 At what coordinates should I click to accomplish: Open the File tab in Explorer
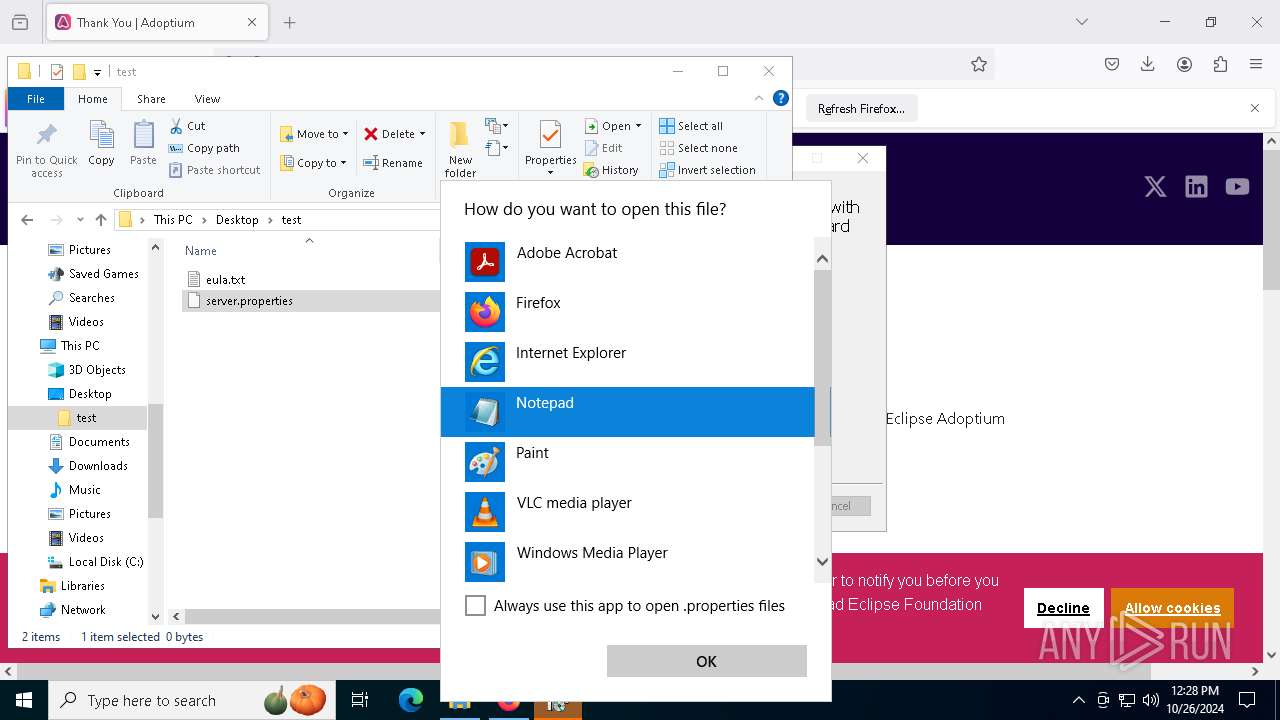click(36, 99)
